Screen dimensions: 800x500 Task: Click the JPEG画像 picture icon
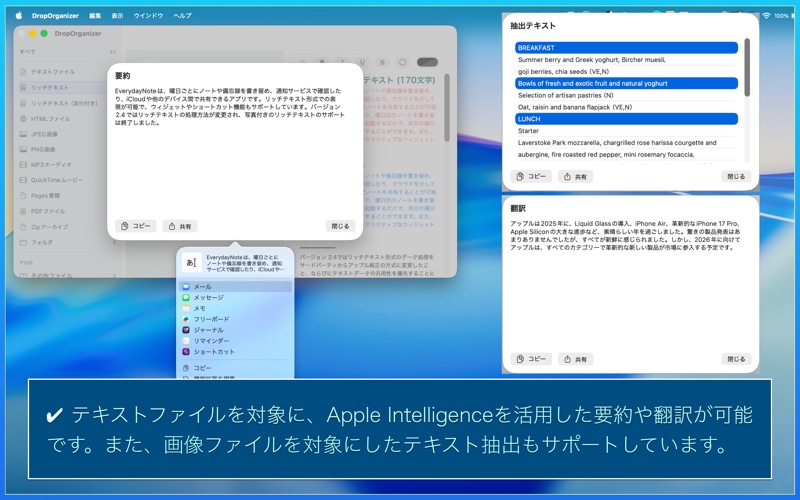point(23,134)
